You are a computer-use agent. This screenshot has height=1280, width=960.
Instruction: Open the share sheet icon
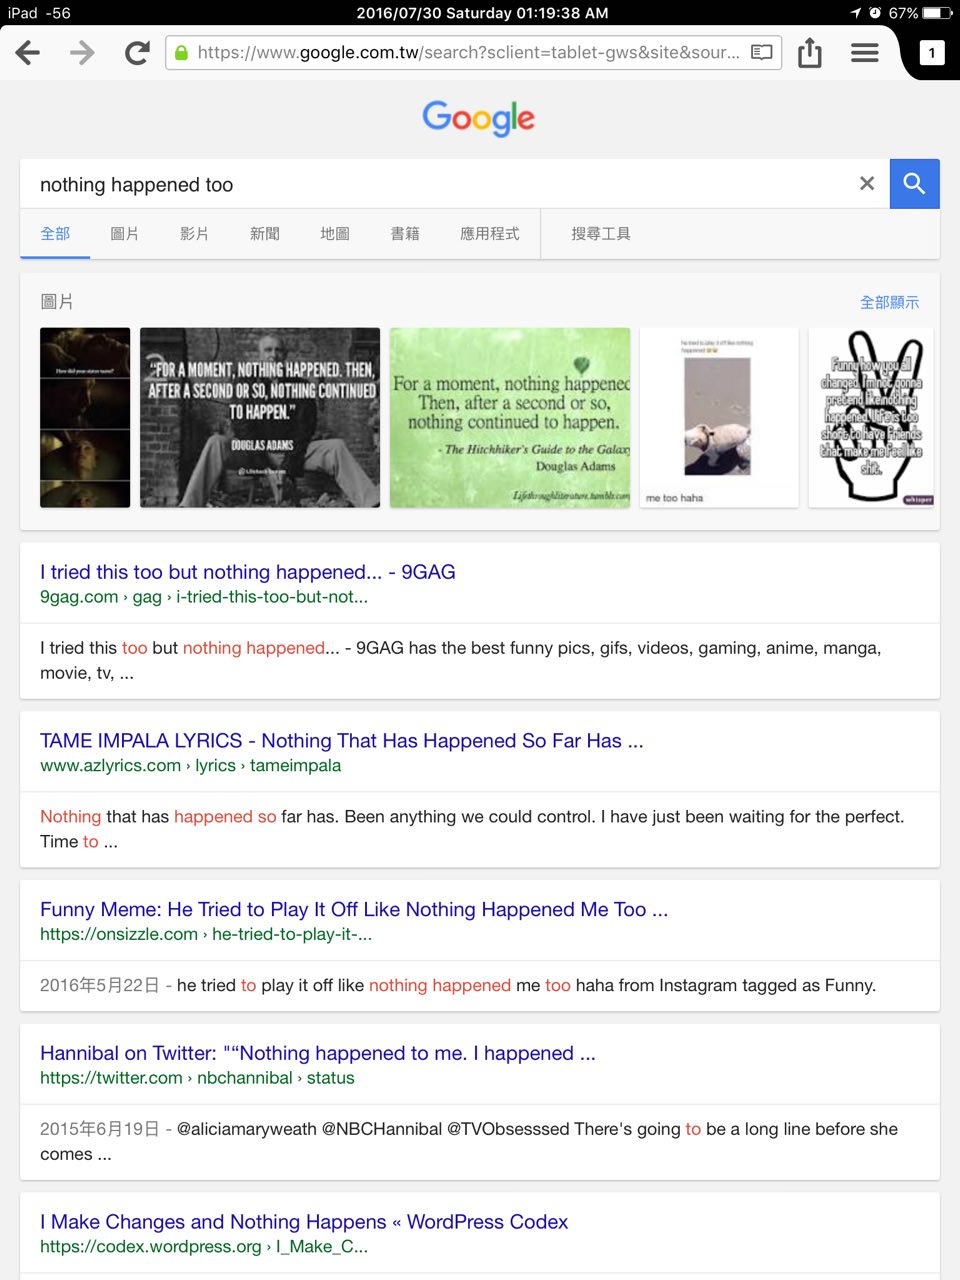click(810, 52)
